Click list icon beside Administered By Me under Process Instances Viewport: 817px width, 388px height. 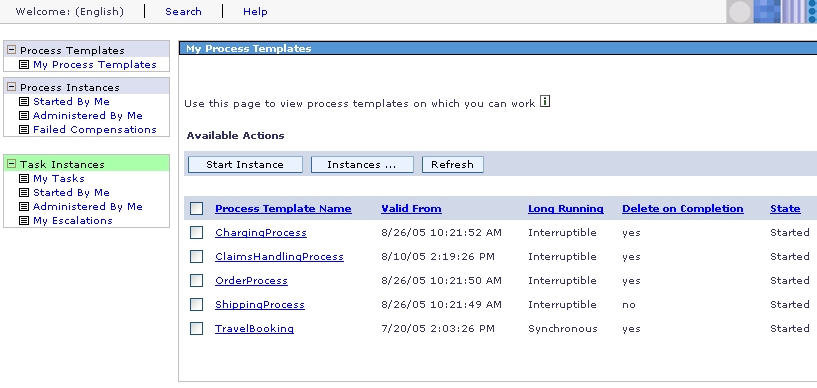coord(24,116)
